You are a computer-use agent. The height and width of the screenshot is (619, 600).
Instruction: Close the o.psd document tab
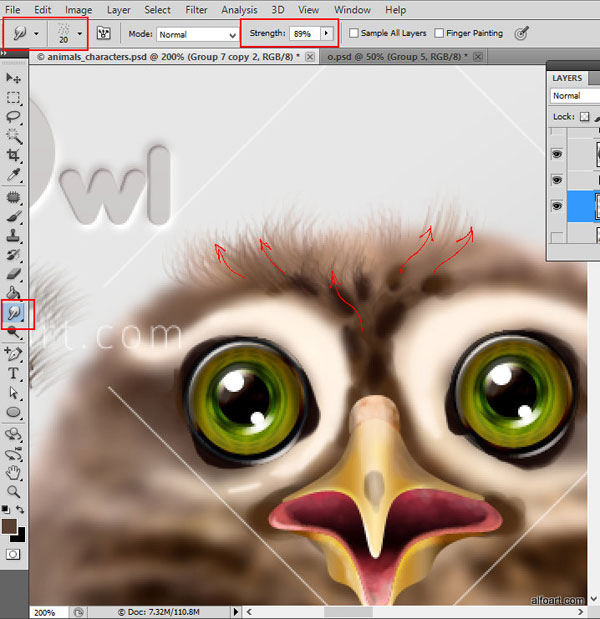pyautogui.click(x=478, y=57)
